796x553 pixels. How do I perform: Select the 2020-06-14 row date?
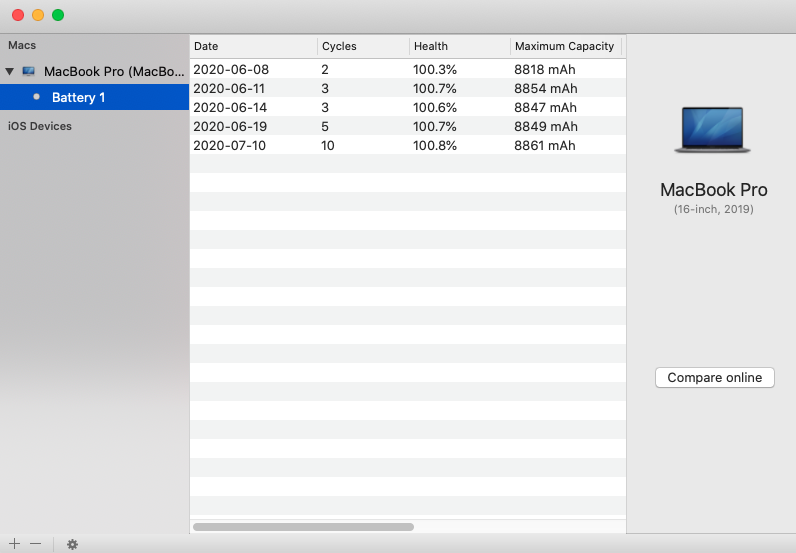[230, 108]
